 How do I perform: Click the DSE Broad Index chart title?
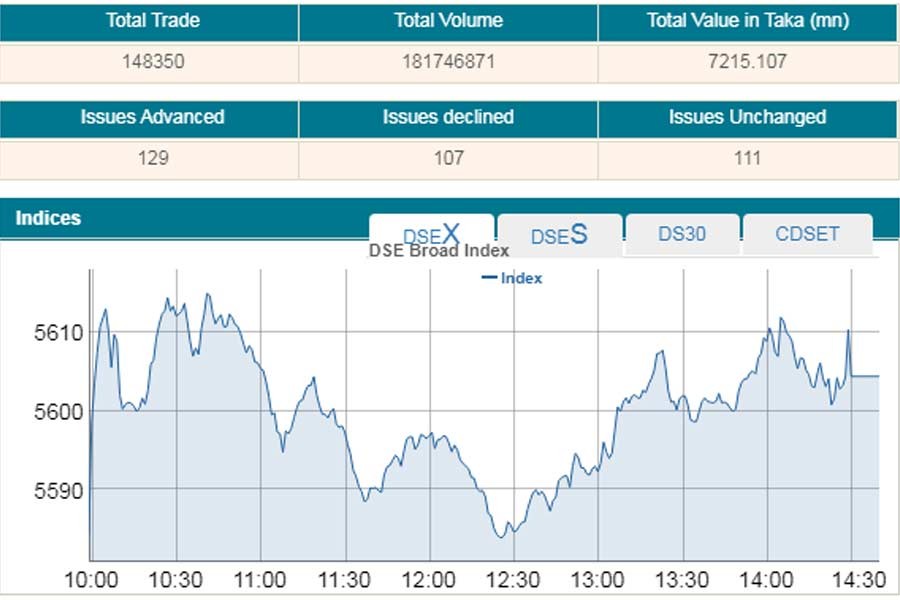(x=439, y=251)
